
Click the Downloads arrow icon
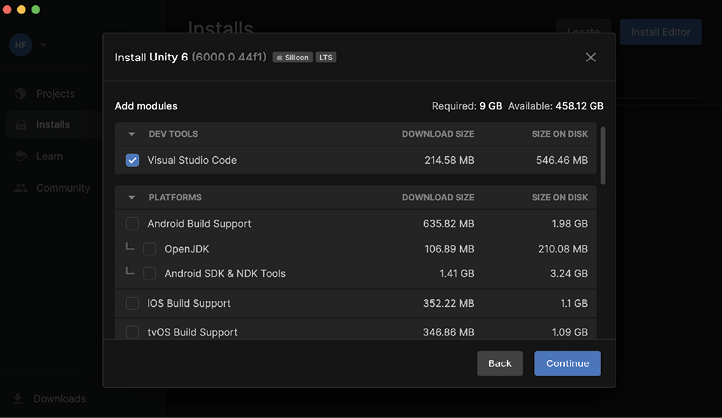click(17, 399)
